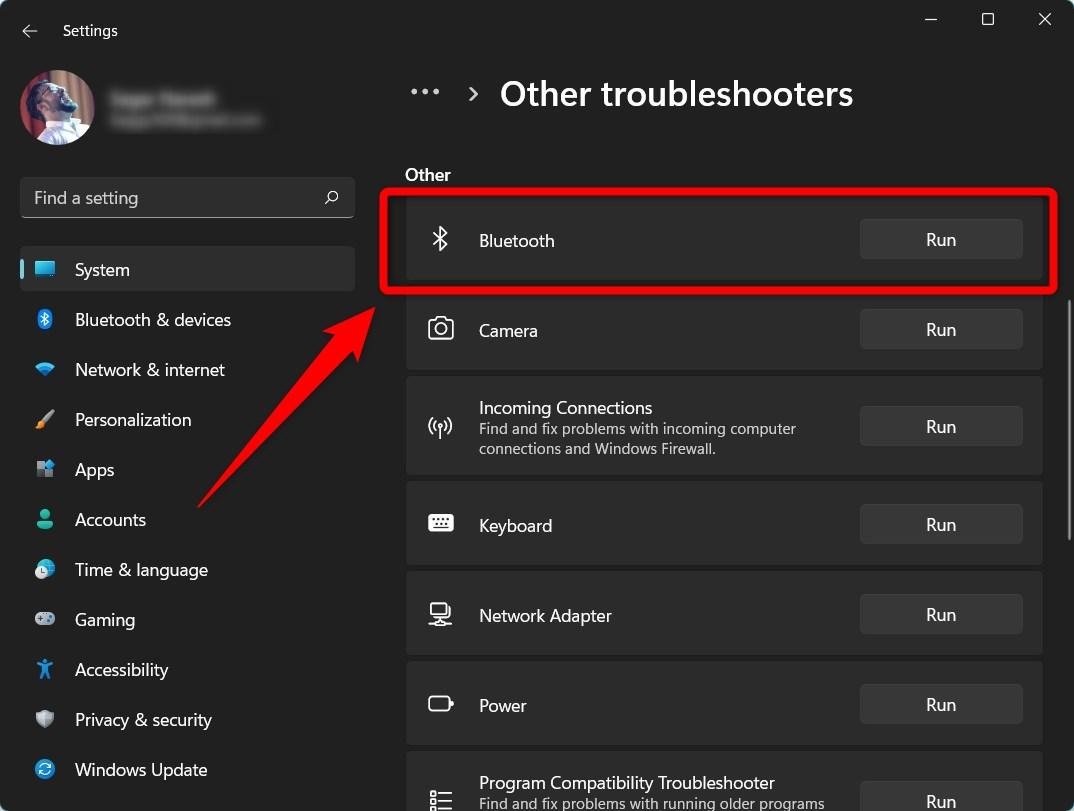1074x811 pixels.
Task: Click the user profile picture
Action: coord(57,107)
